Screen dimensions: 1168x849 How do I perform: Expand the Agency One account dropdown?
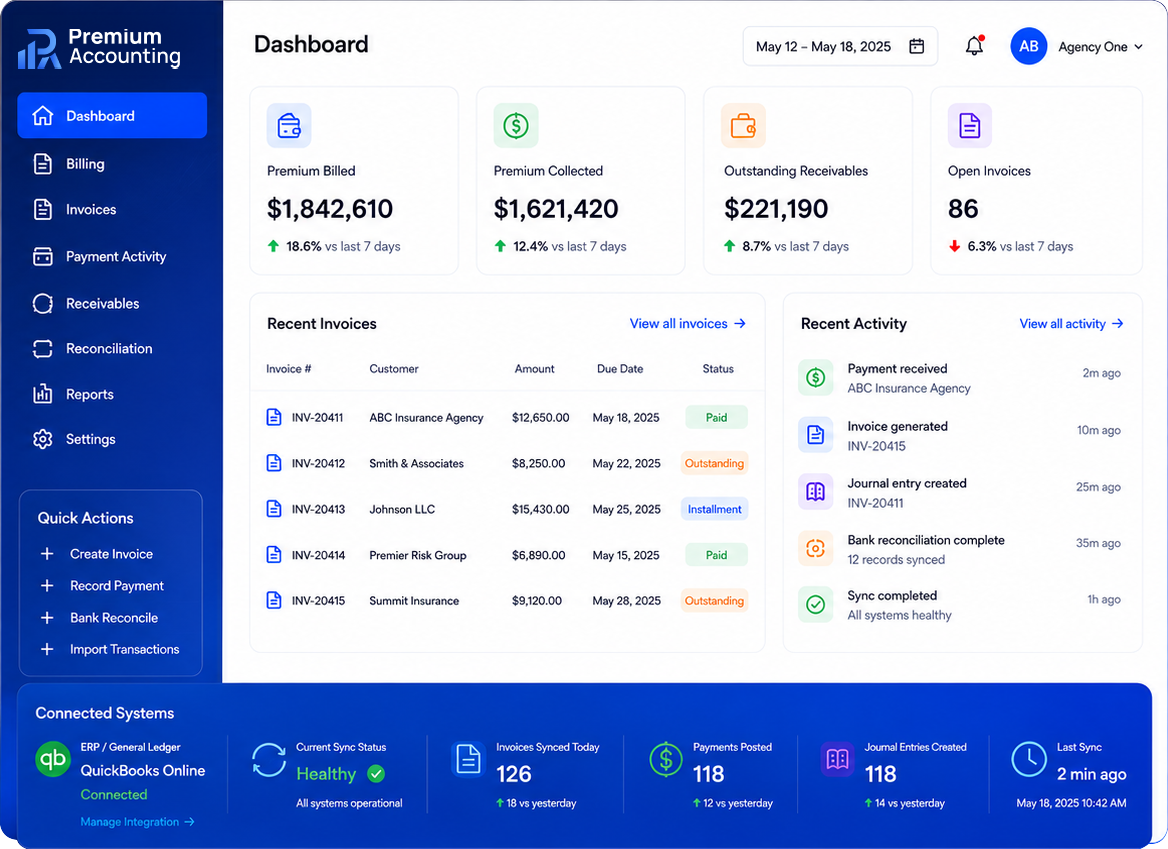pyautogui.click(x=1100, y=47)
